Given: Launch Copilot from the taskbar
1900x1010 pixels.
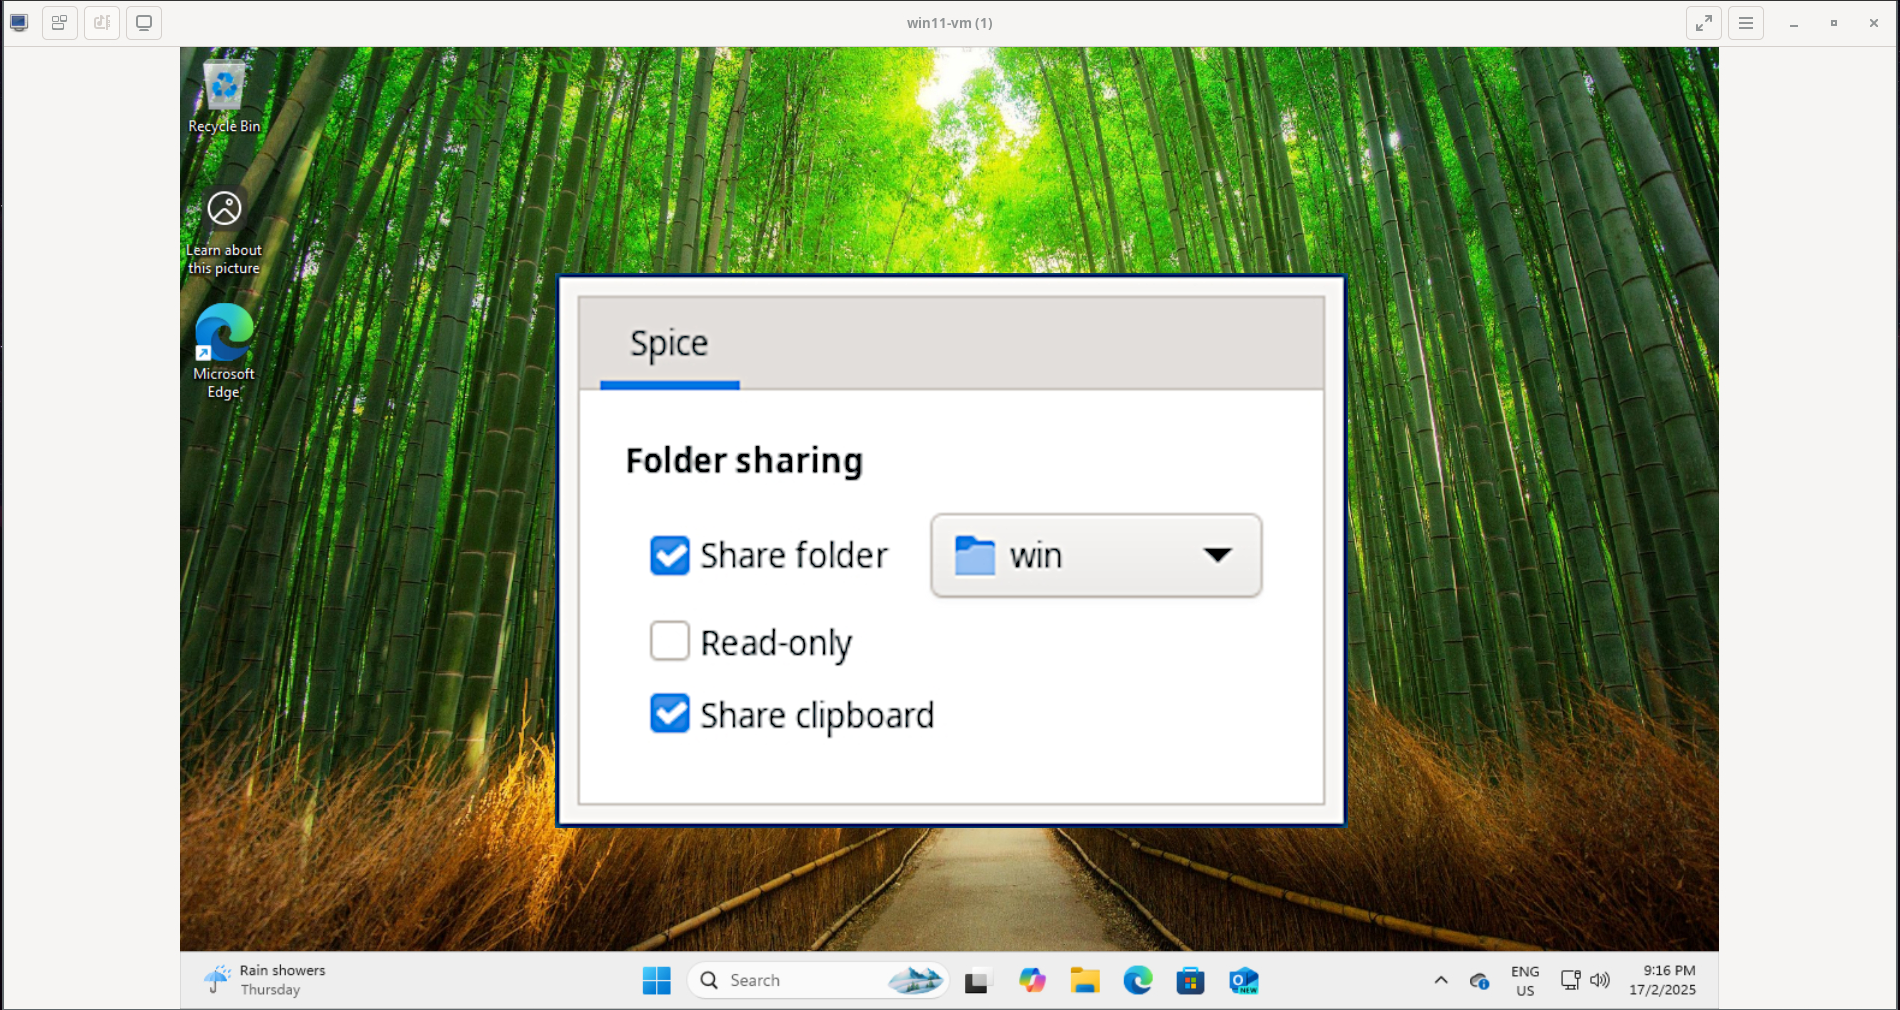Looking at the screenshot, I should click(x=1032, y=981).
